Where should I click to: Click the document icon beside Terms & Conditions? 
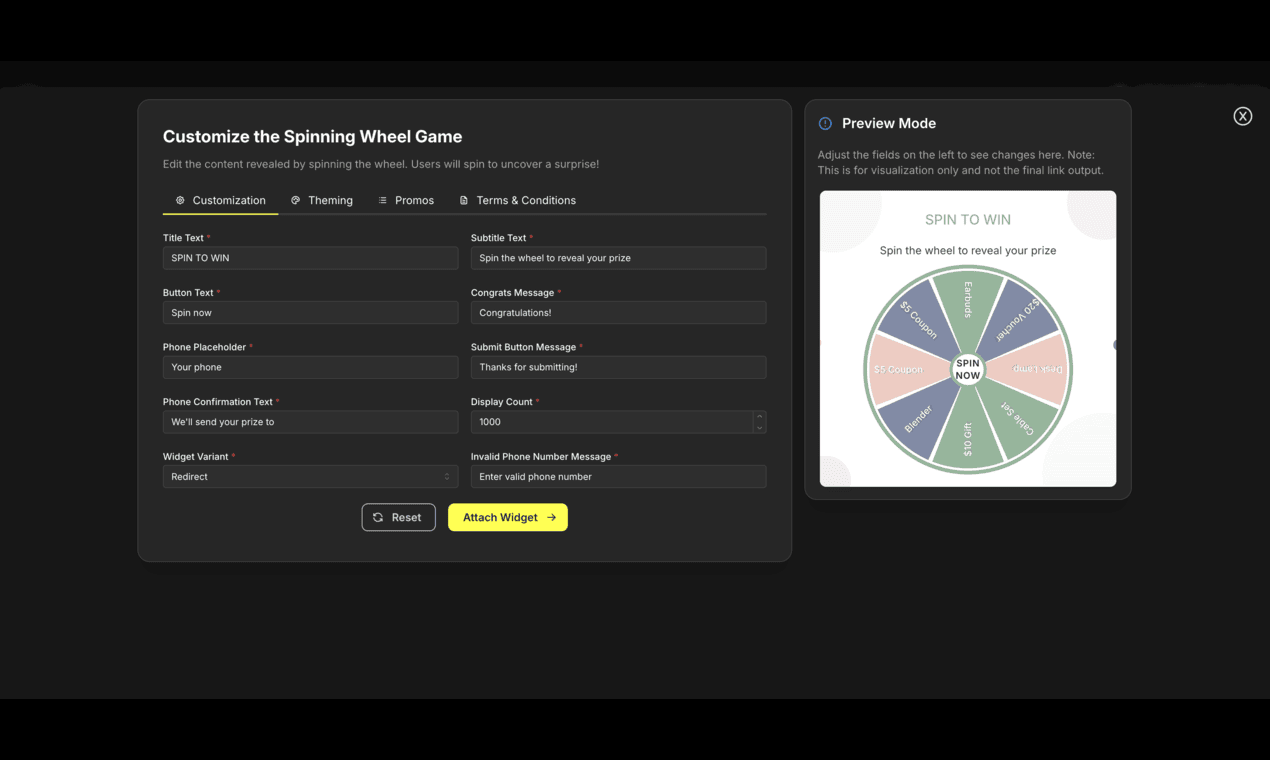463,200
